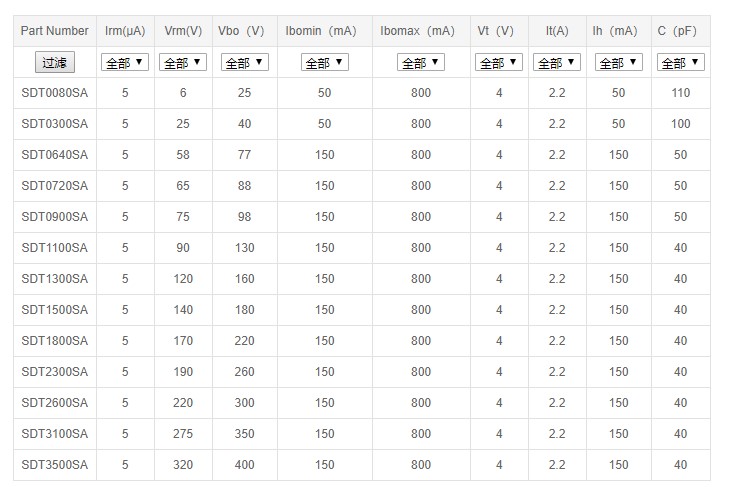Click the 过滤 filter button
Screen dimensions: 735x487
(54, 62)
